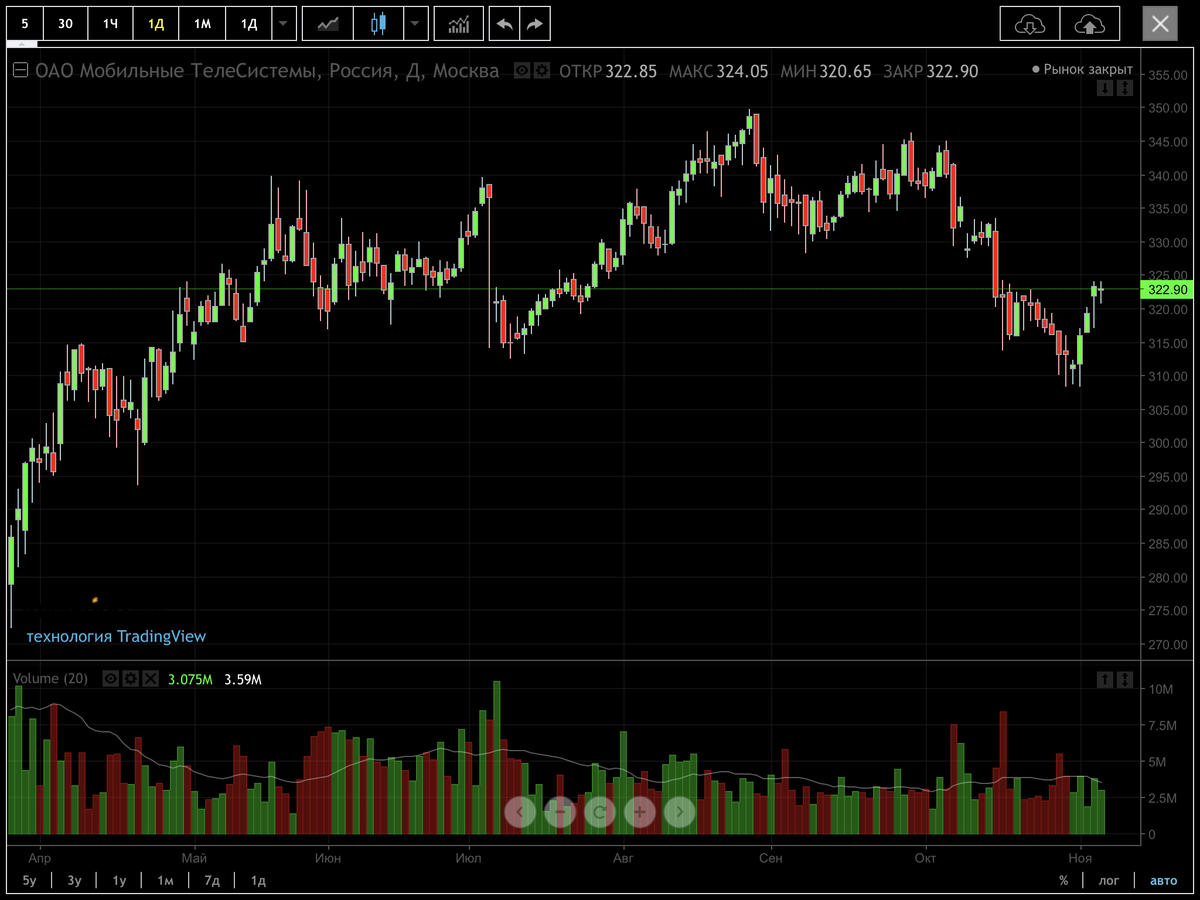Set date range to 7д

[212, 880]
